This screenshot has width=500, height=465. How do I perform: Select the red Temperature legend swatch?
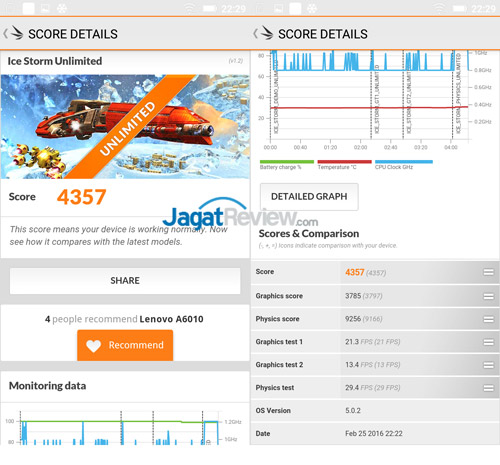344,162
